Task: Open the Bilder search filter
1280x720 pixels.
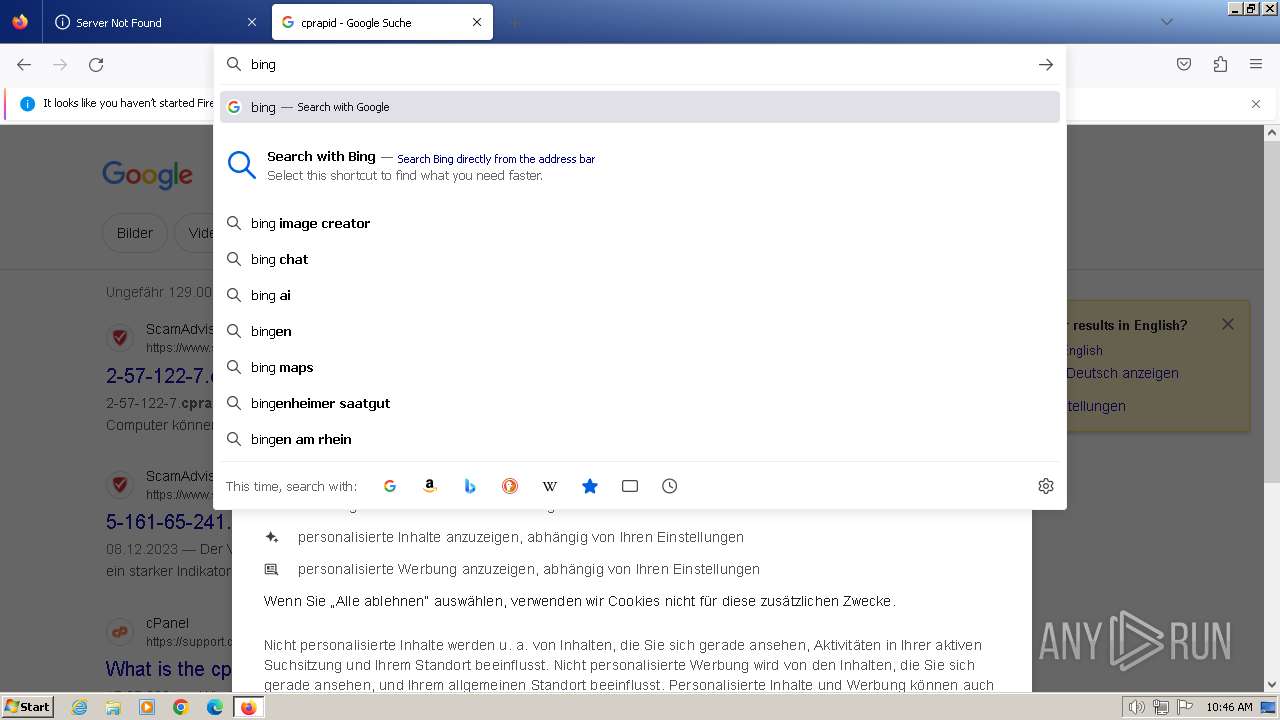Action: [x=135, y=233]
